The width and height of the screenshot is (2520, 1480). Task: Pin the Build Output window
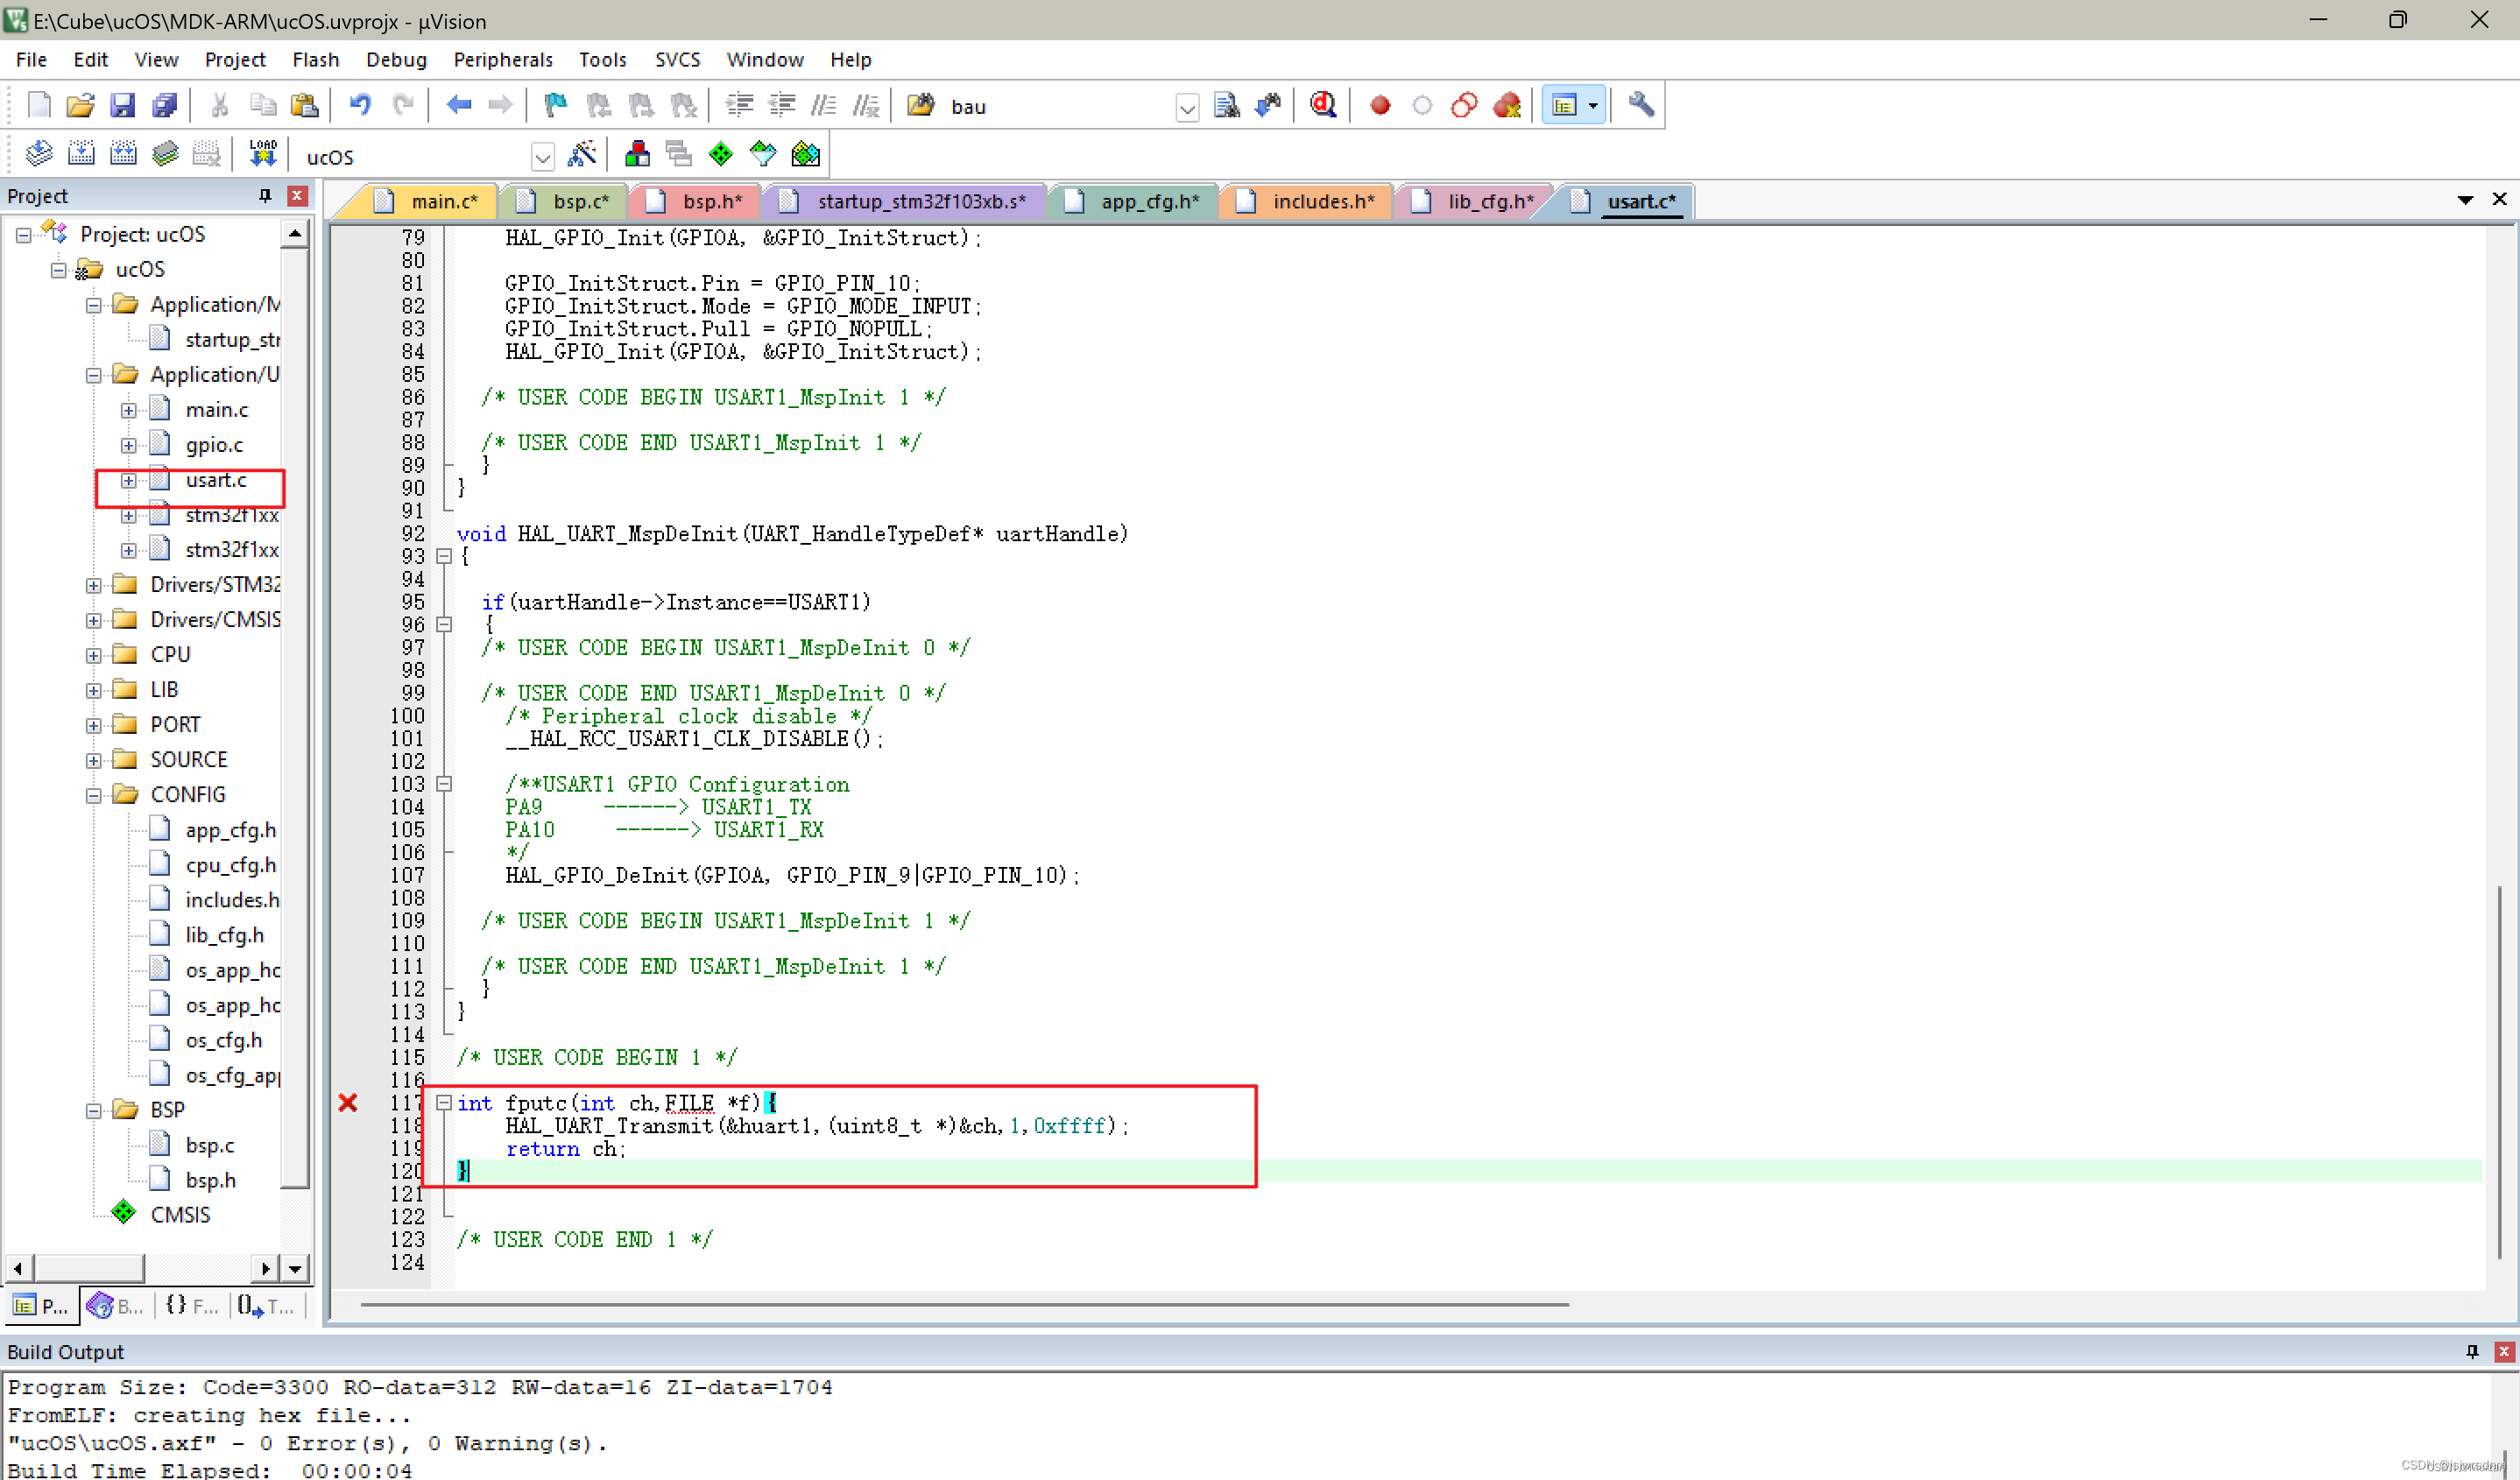pos(2471,1351)
